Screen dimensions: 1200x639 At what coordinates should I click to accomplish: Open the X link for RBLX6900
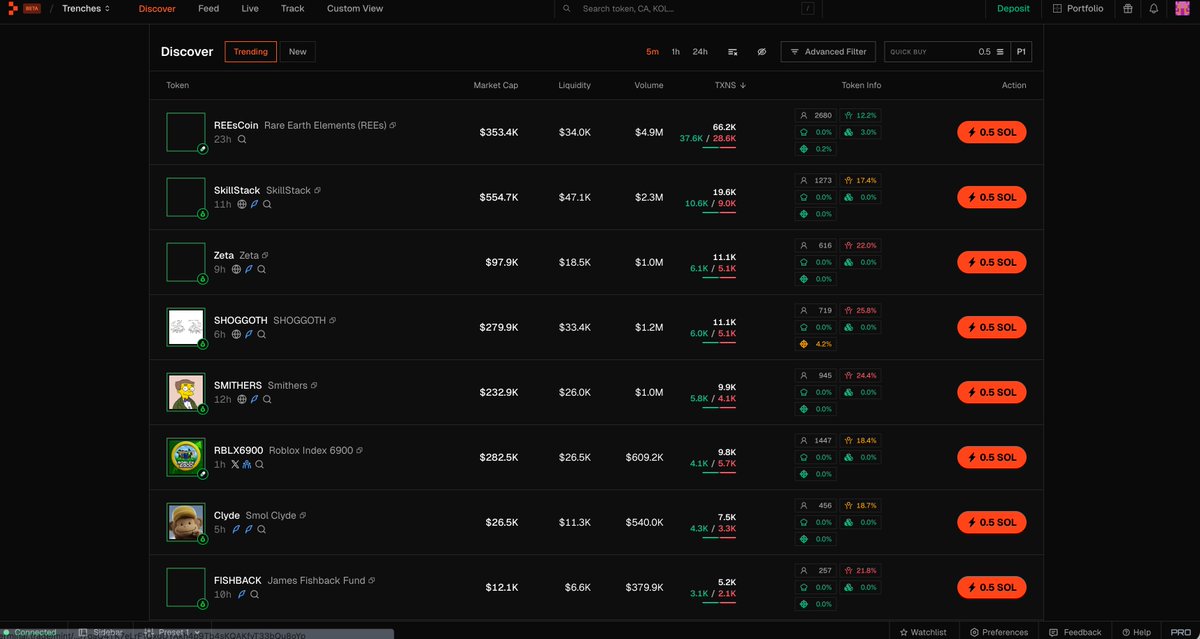(x=235, y=464)
